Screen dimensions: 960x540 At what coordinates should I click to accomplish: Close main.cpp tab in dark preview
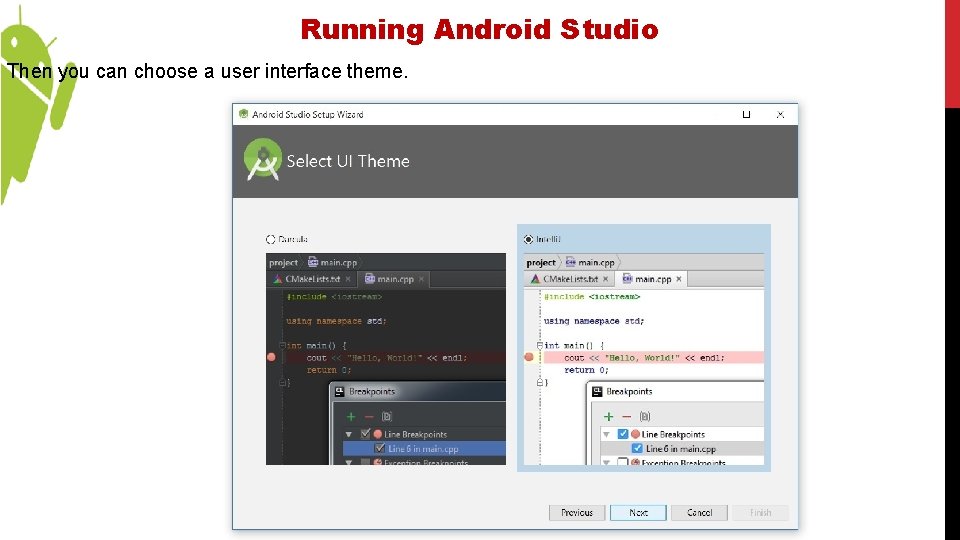(421, 279)
